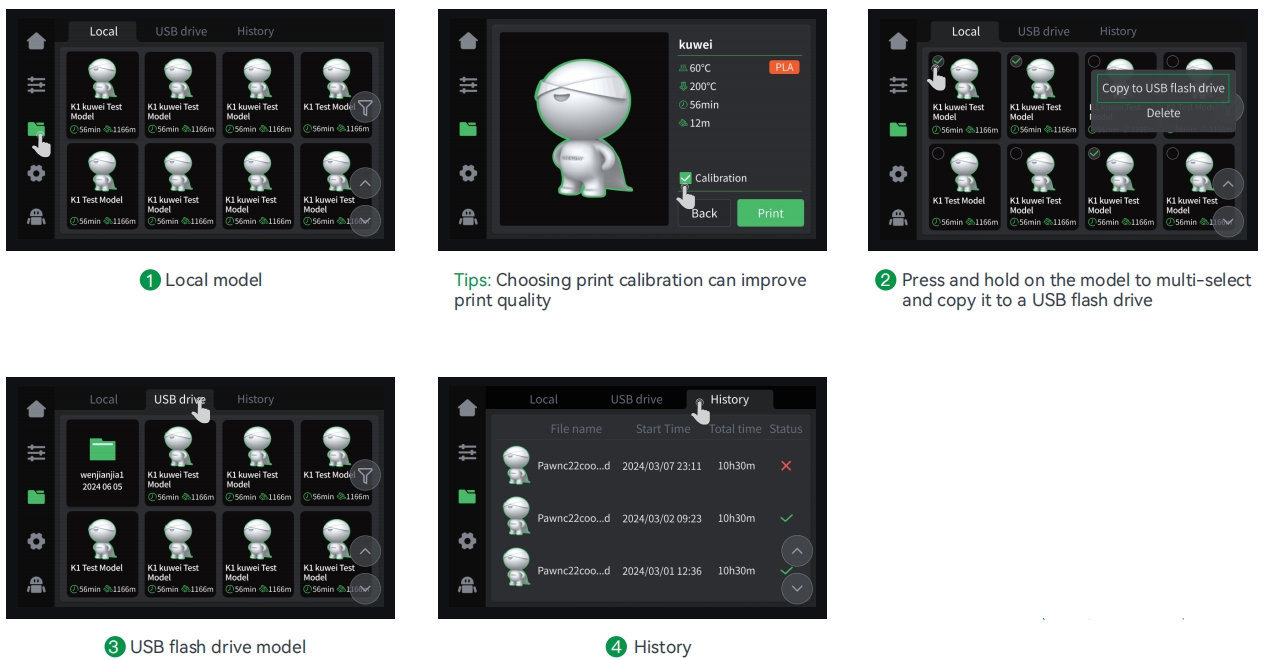
Task: Check the K1 Test Model circle, multi-select screen
Action: 938,154
